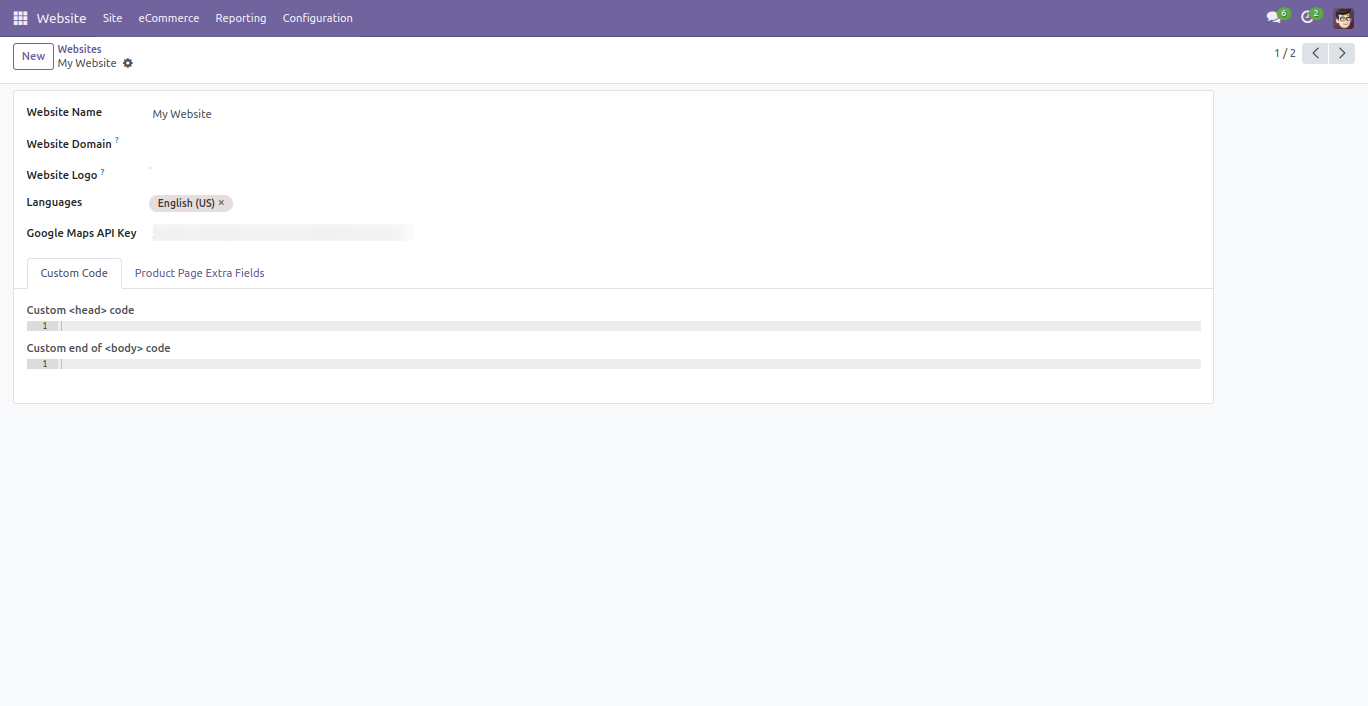Click the New button
The width and height of the screenshot is (1368, 706).
click(x=34, y=56)
